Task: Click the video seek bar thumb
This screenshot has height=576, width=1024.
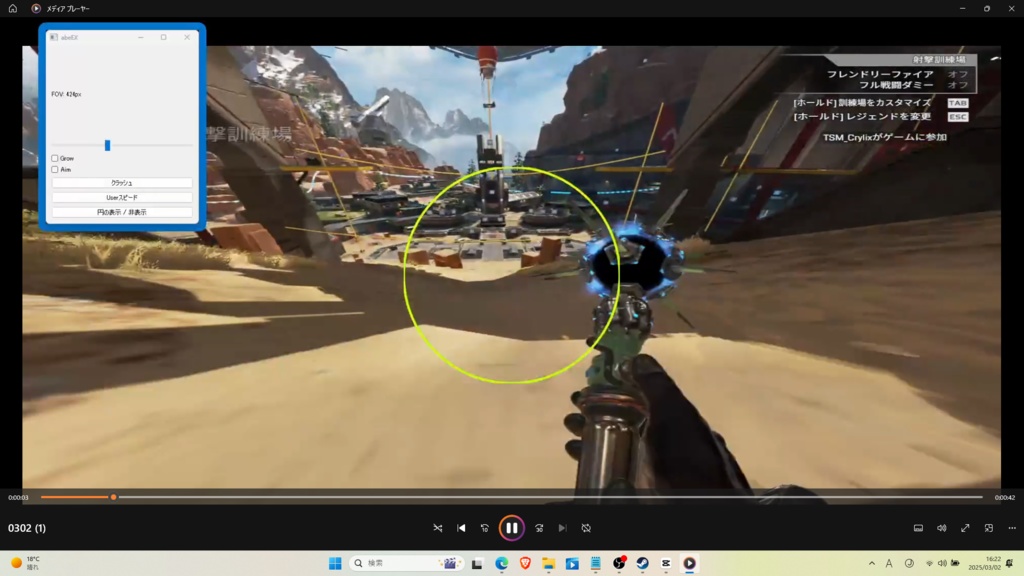Action: (x=114, y=497)
